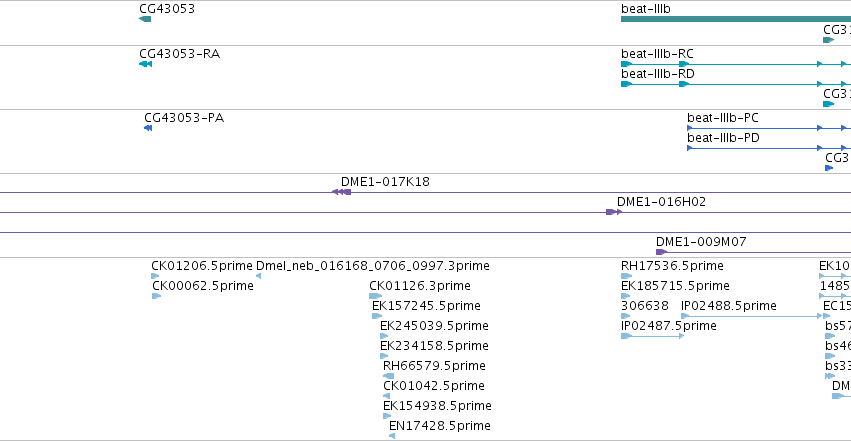Click the Dmel_neb_016168_0706_0997.3prime label
Viewport: 851px width, 441px height.
(x=373, y=266)
